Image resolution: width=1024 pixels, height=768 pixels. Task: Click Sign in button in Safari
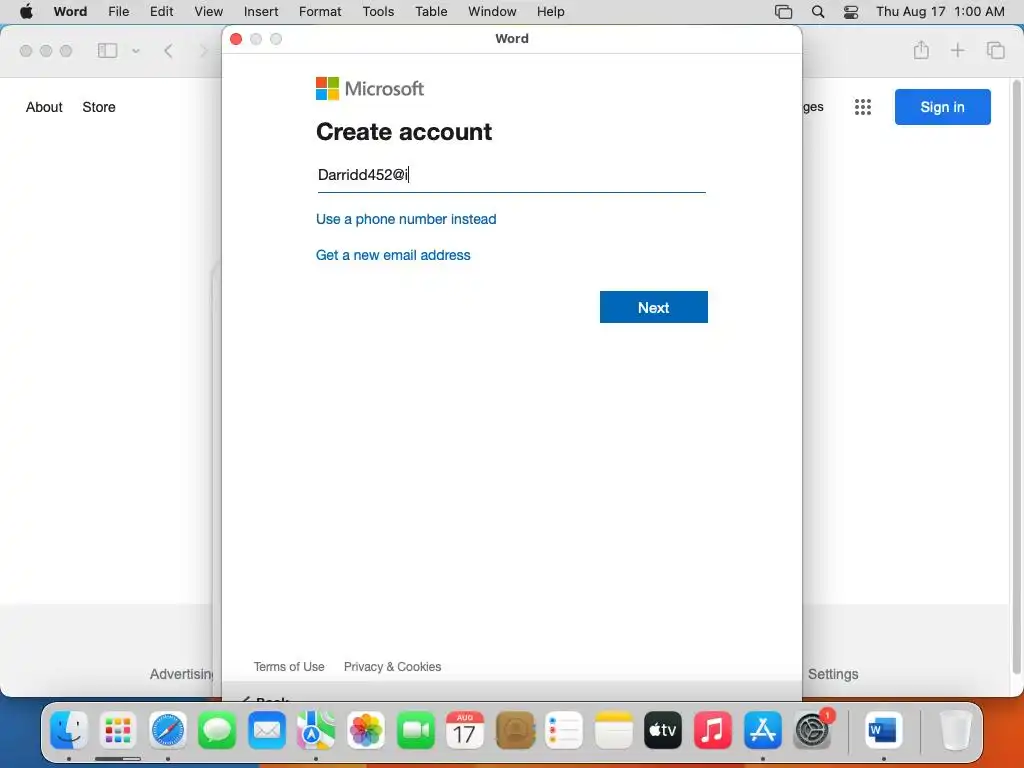coord(942,107)
